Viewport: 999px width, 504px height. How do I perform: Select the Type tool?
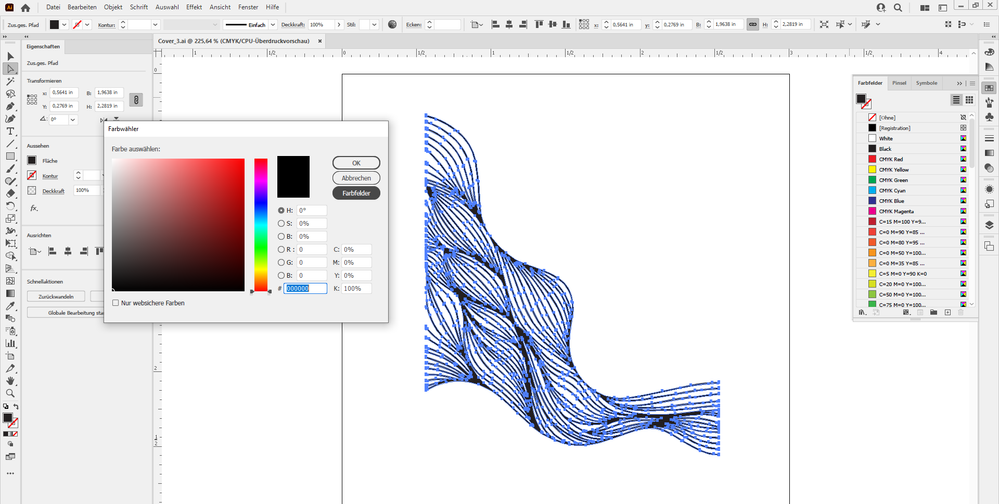tap(10, 131)
